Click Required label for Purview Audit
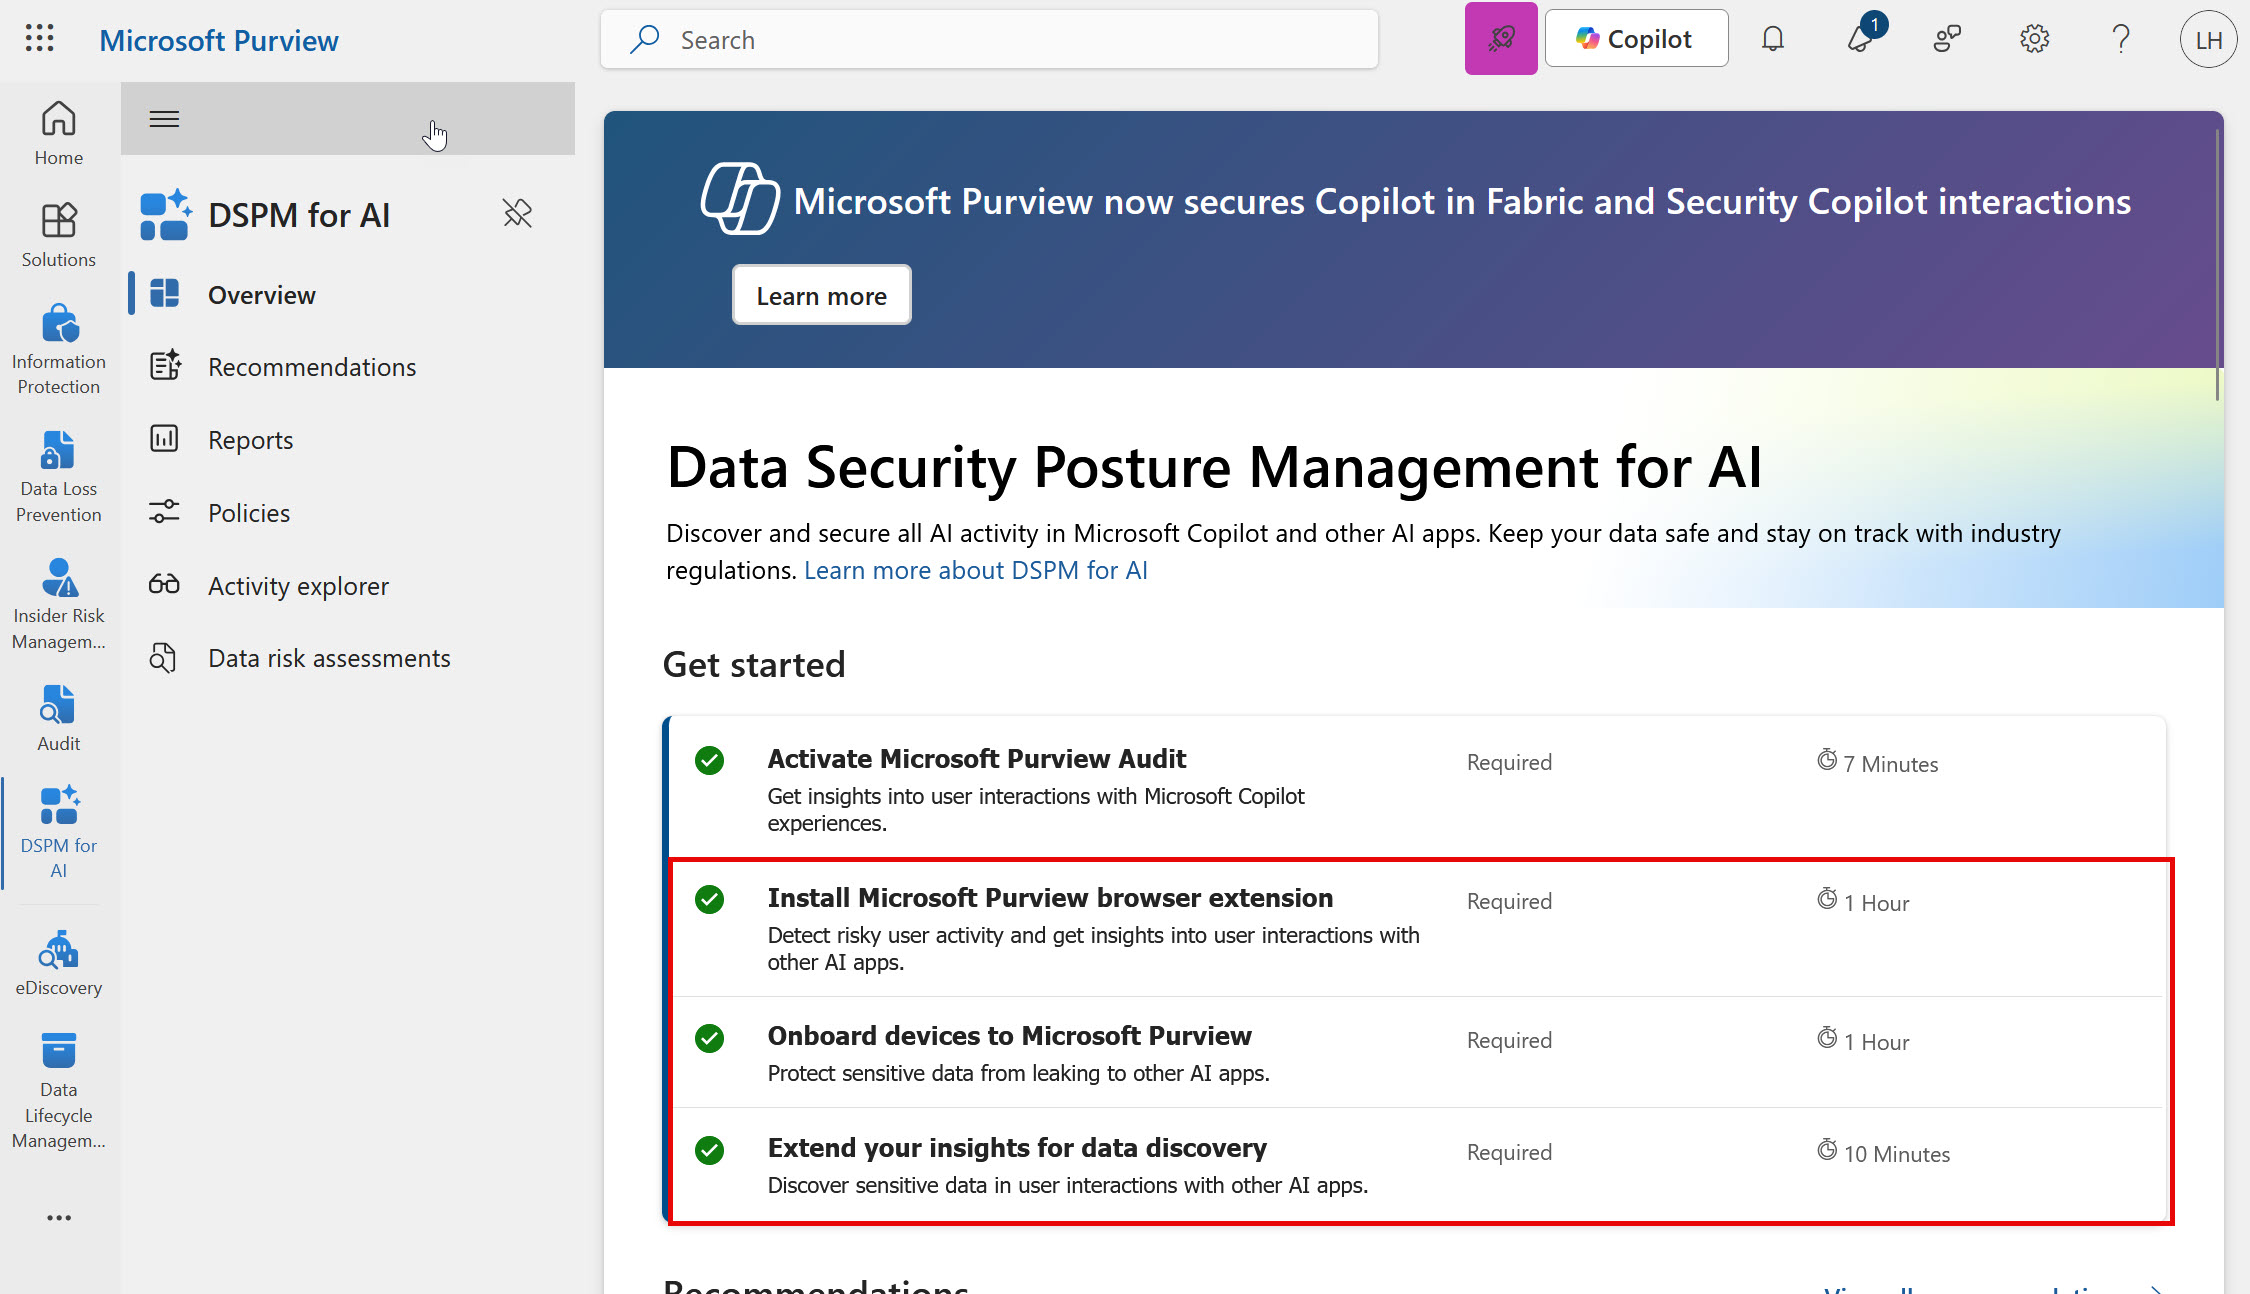 click(1509, 762)
